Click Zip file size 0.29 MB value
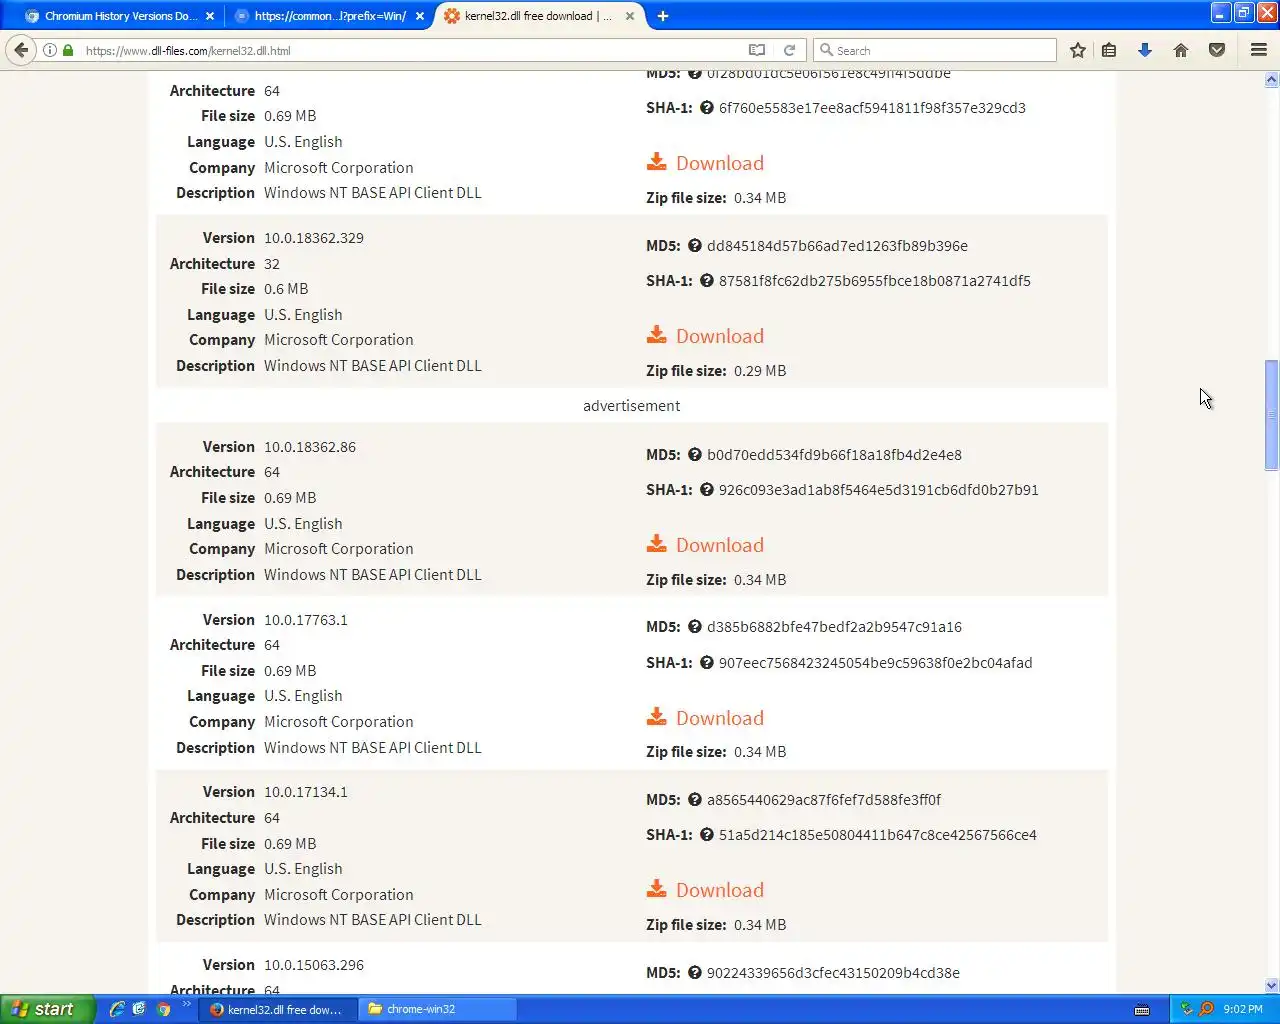 tap(760, 371)
